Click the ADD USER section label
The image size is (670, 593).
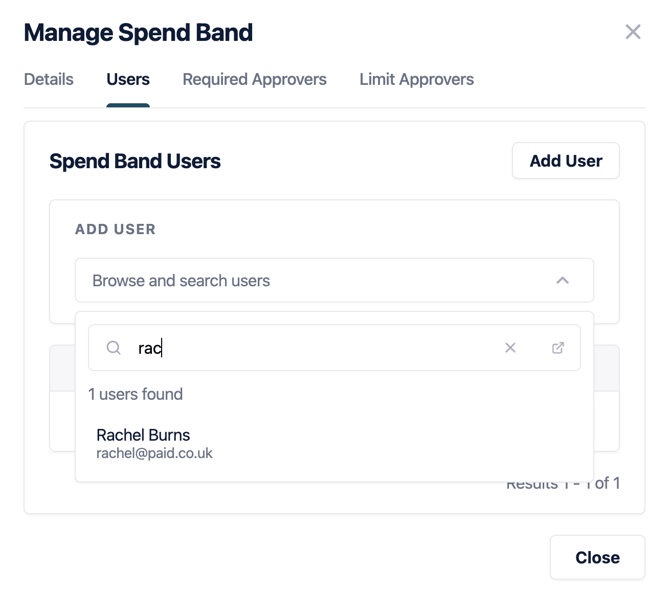[x=115, y=229]
